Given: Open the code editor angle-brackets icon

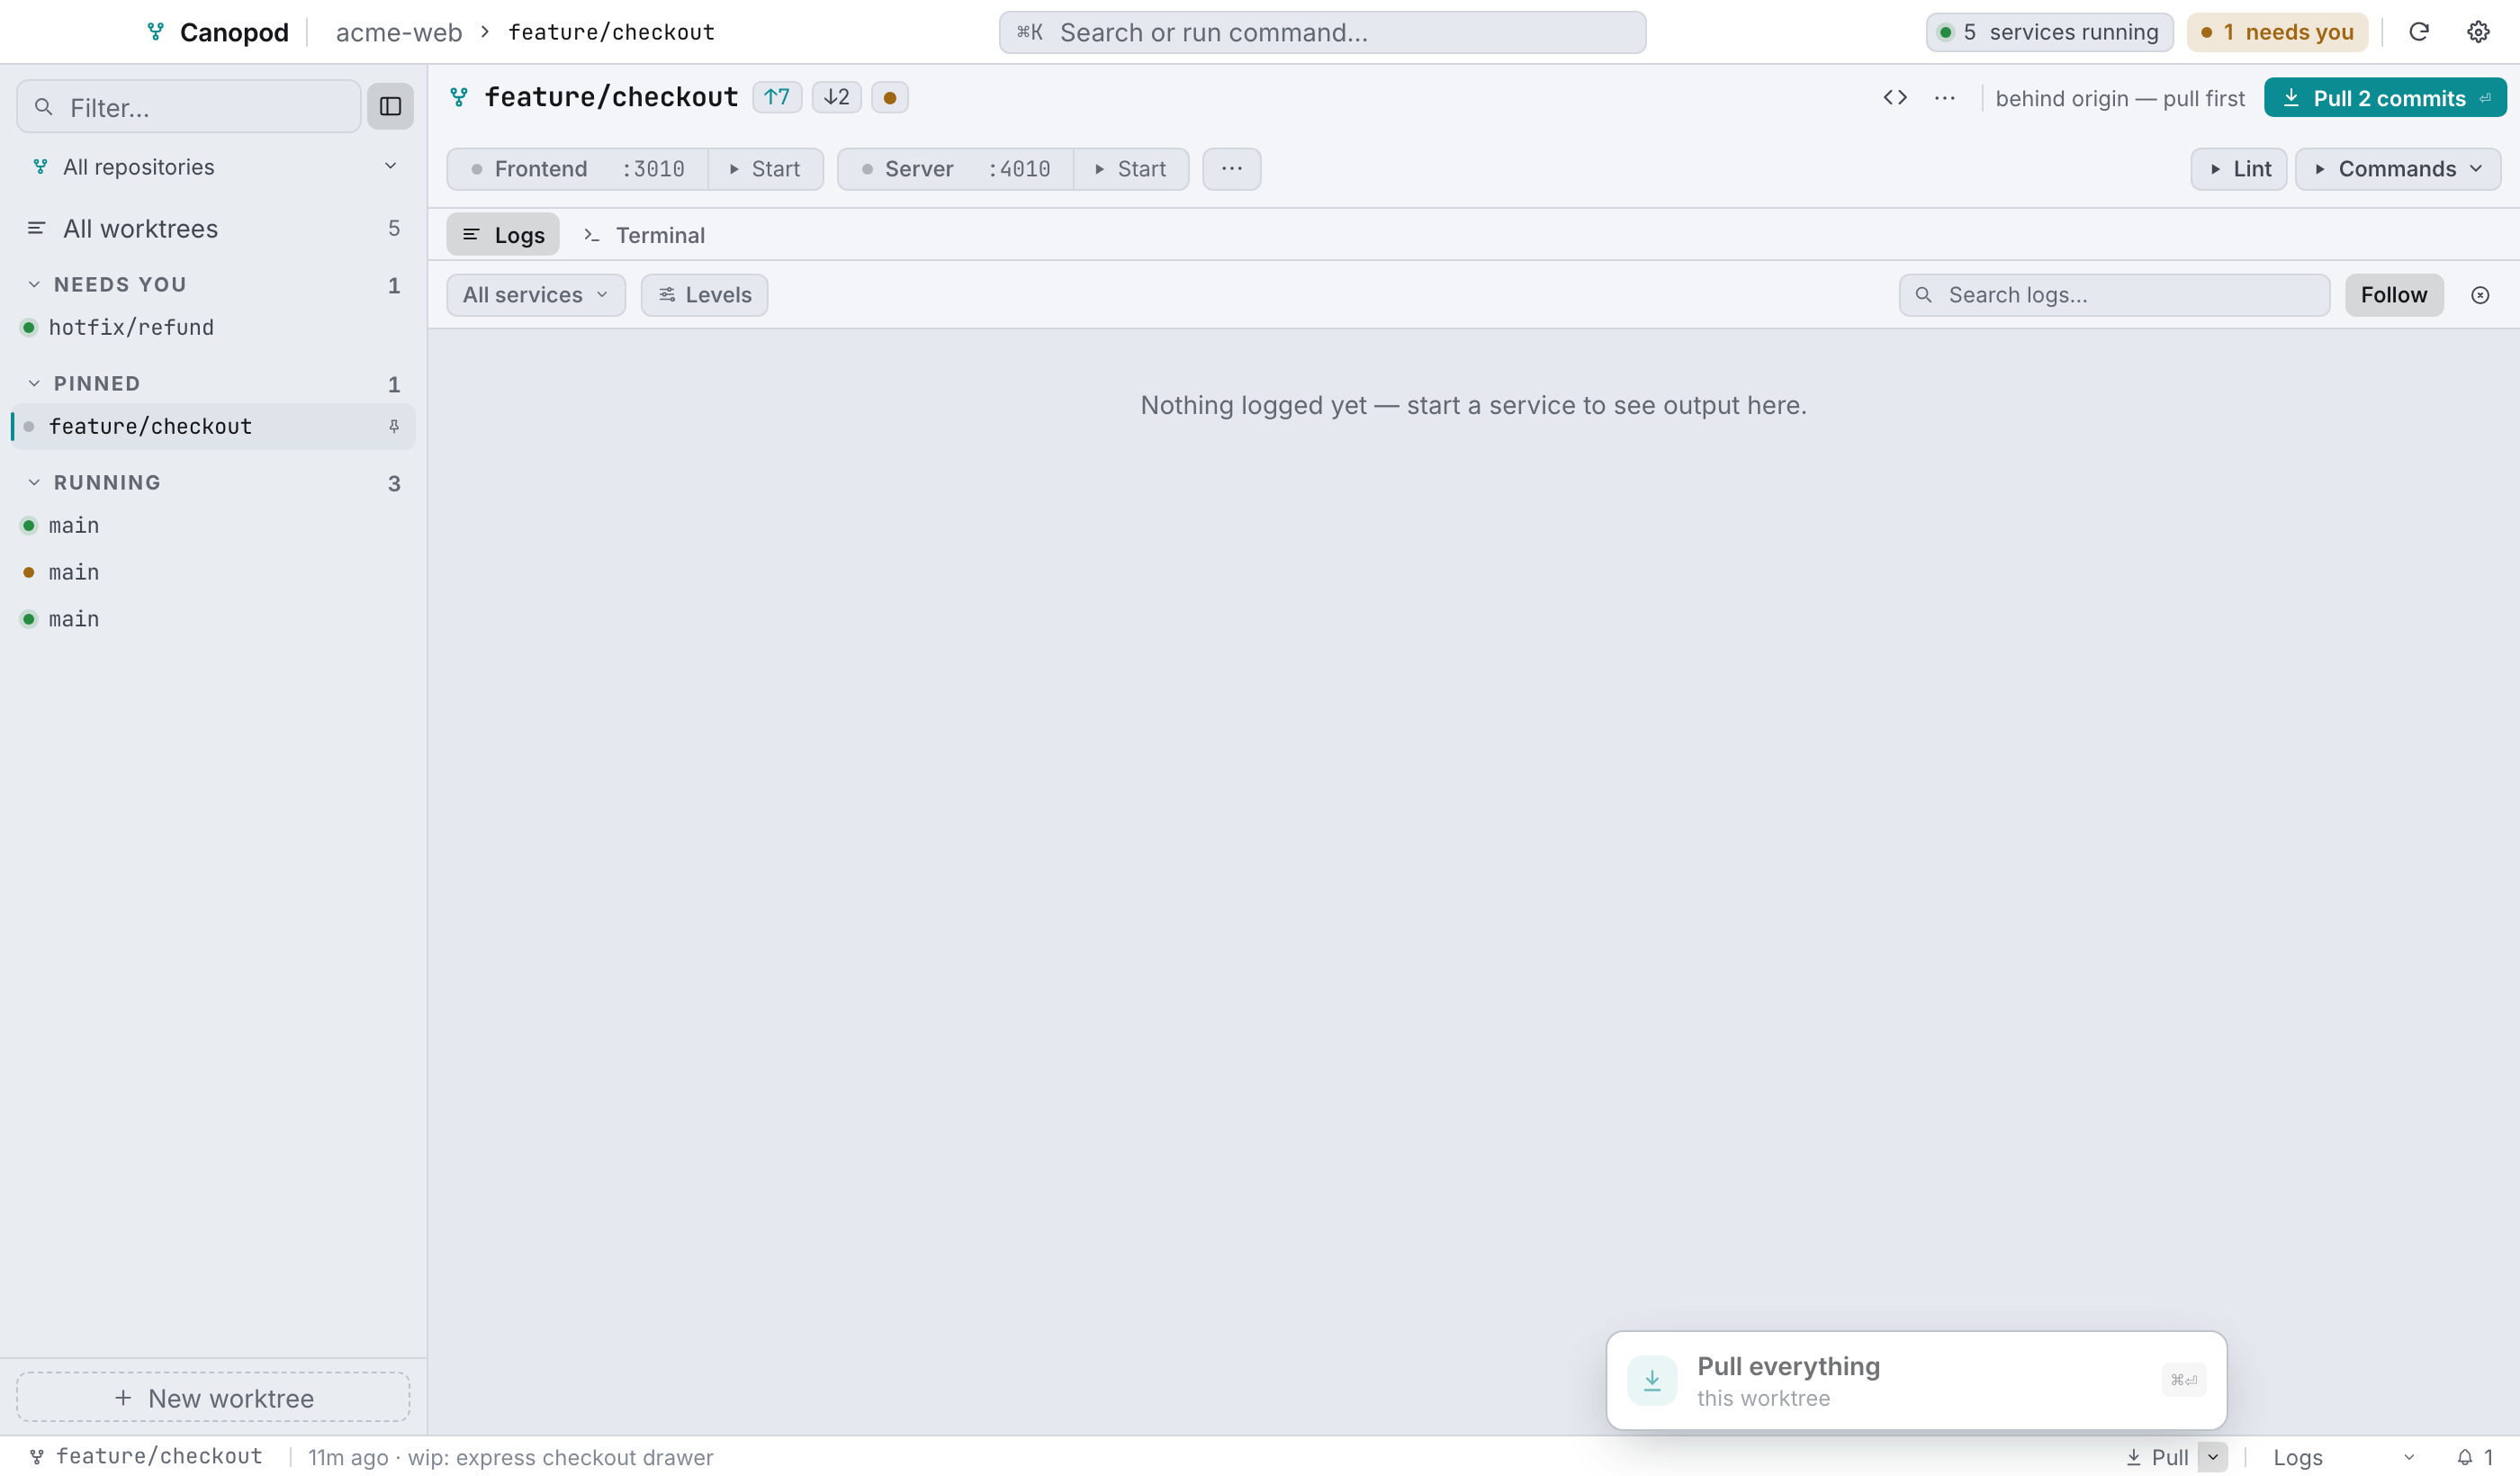Looking at the screenshot, I should tap(1894, 98).
